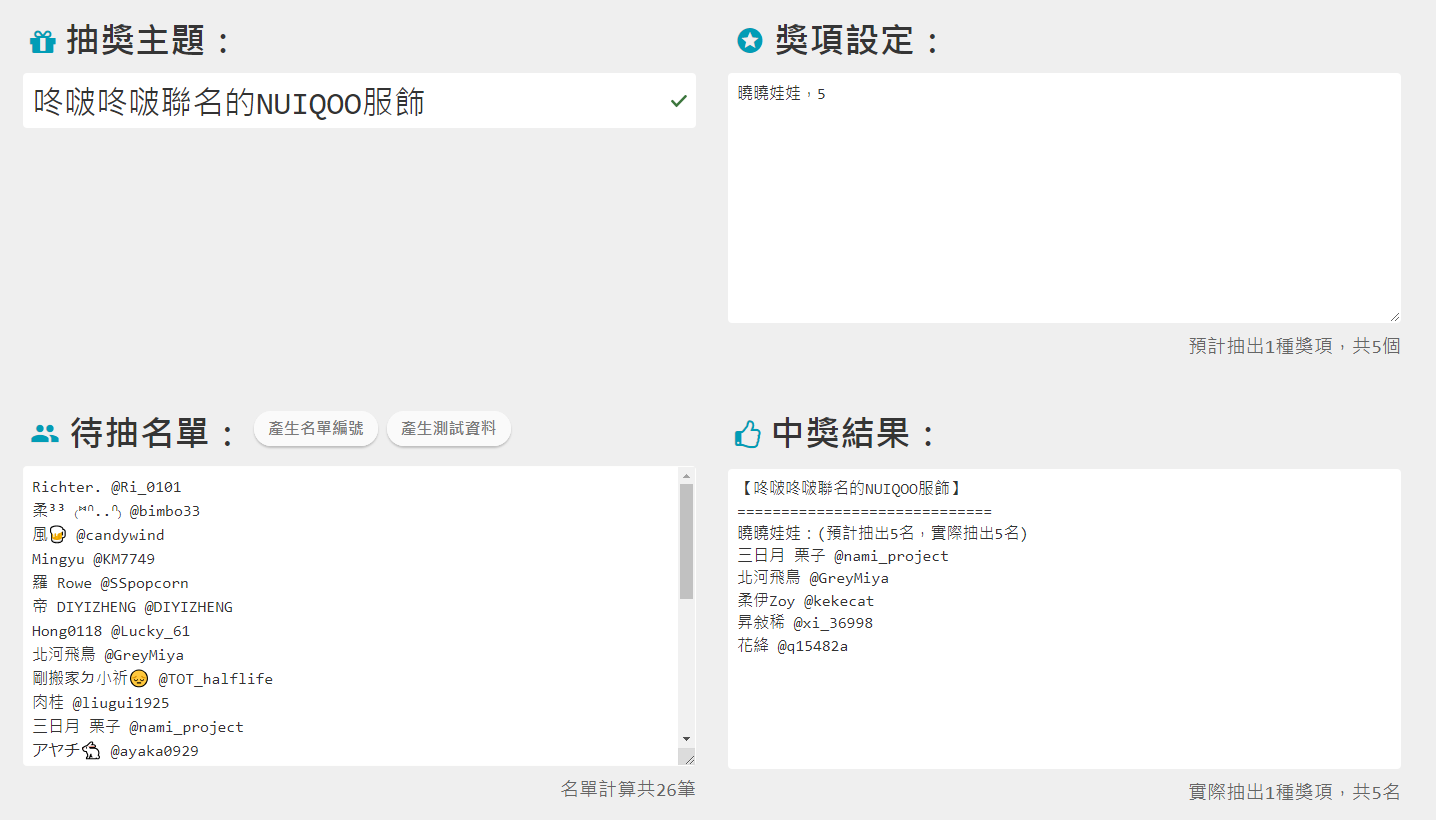The width and height of the screenshot is (1436, 820).
Task: Click the candidate list scrollbar thumb
Action: tap(686, 541)
